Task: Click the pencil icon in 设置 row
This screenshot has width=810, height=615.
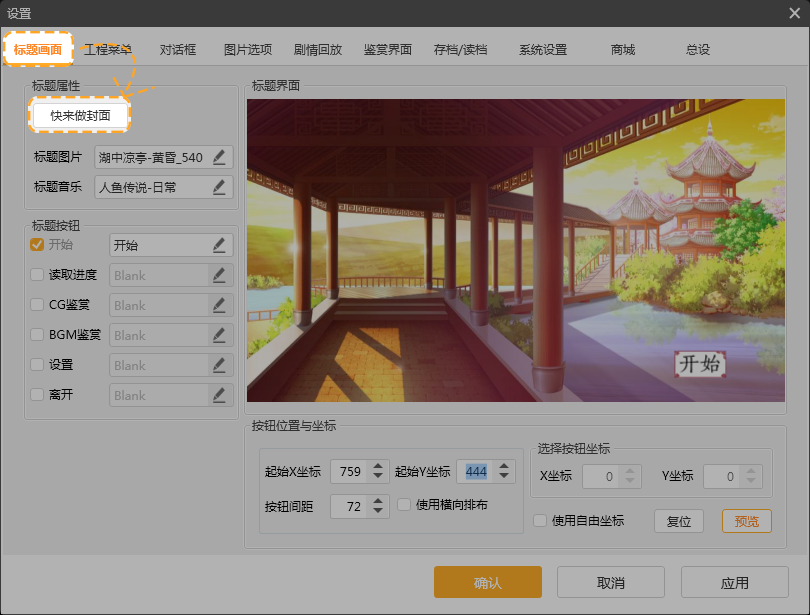Action: 219,365
